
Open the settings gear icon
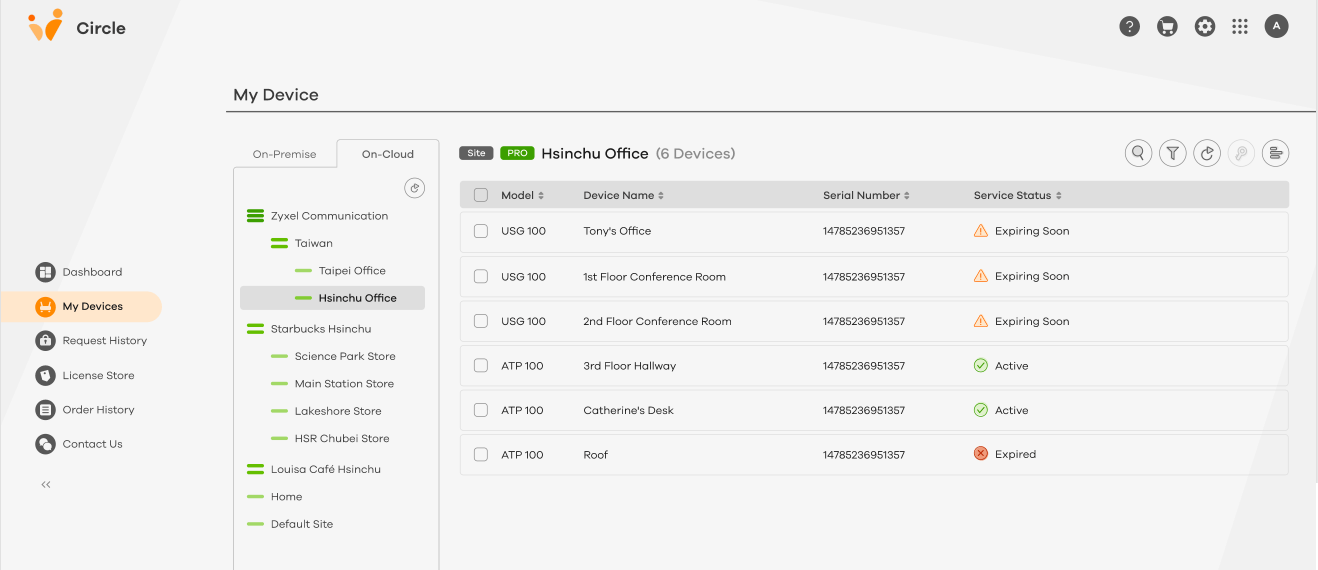[x=1205, y=27]
